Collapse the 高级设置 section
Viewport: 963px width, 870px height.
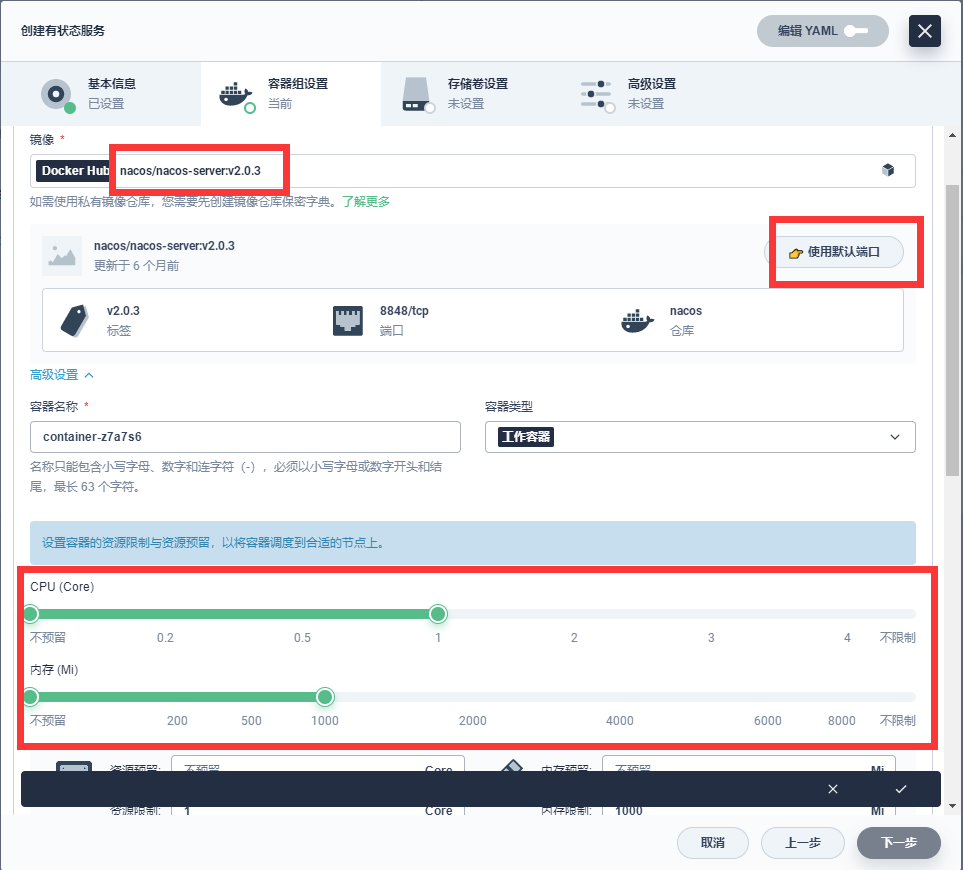click(x=62, y=375)
